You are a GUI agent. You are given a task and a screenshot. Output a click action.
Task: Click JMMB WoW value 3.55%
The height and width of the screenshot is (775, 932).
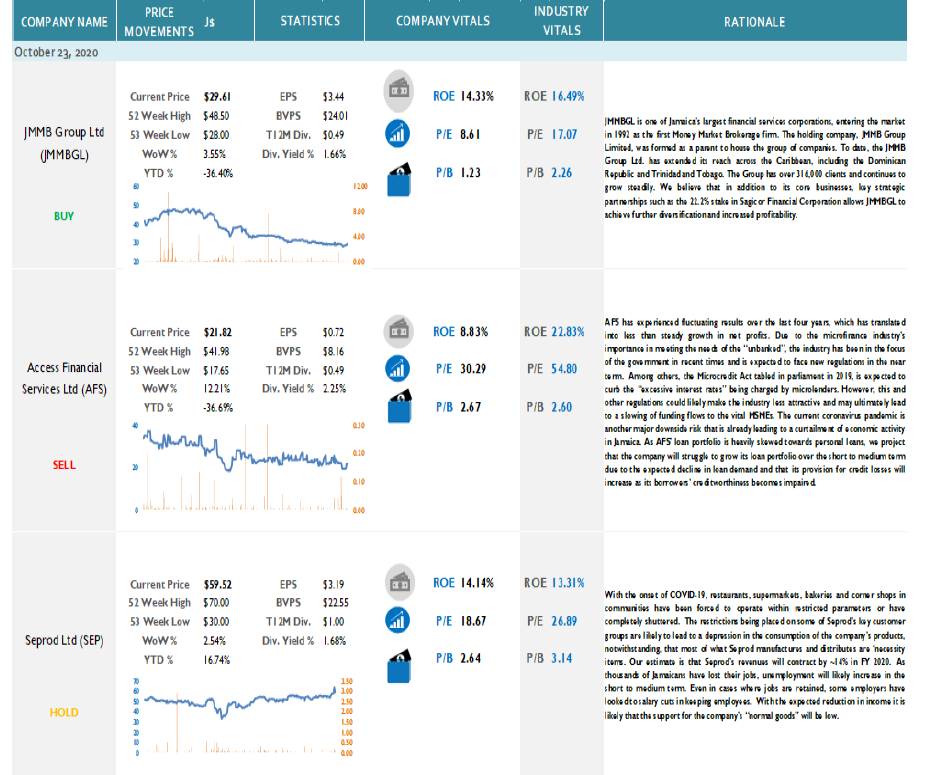(214, 154)
